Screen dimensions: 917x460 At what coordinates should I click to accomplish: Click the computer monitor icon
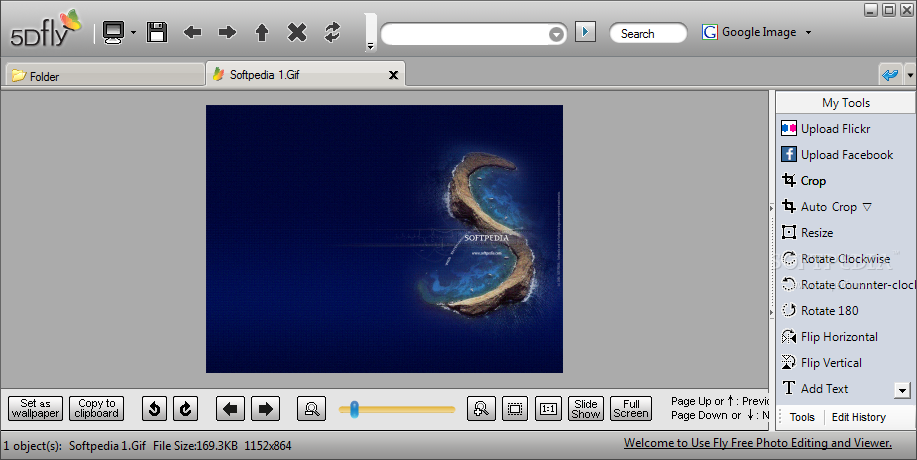click(113, 32)
